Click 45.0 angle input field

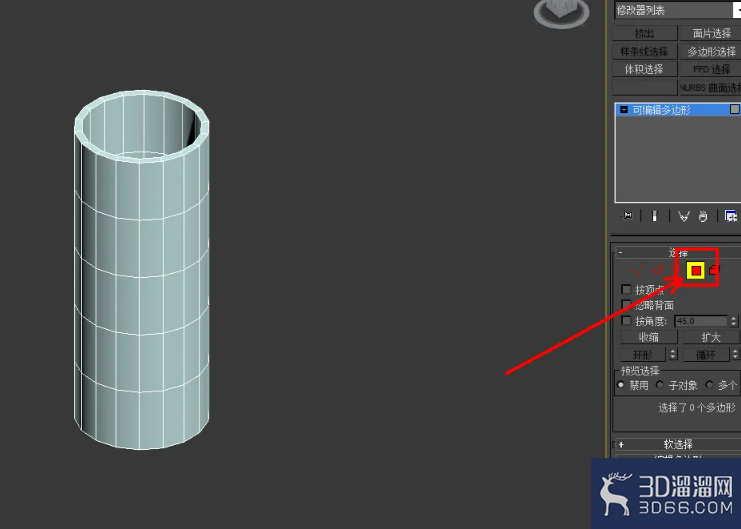[700, 321]
